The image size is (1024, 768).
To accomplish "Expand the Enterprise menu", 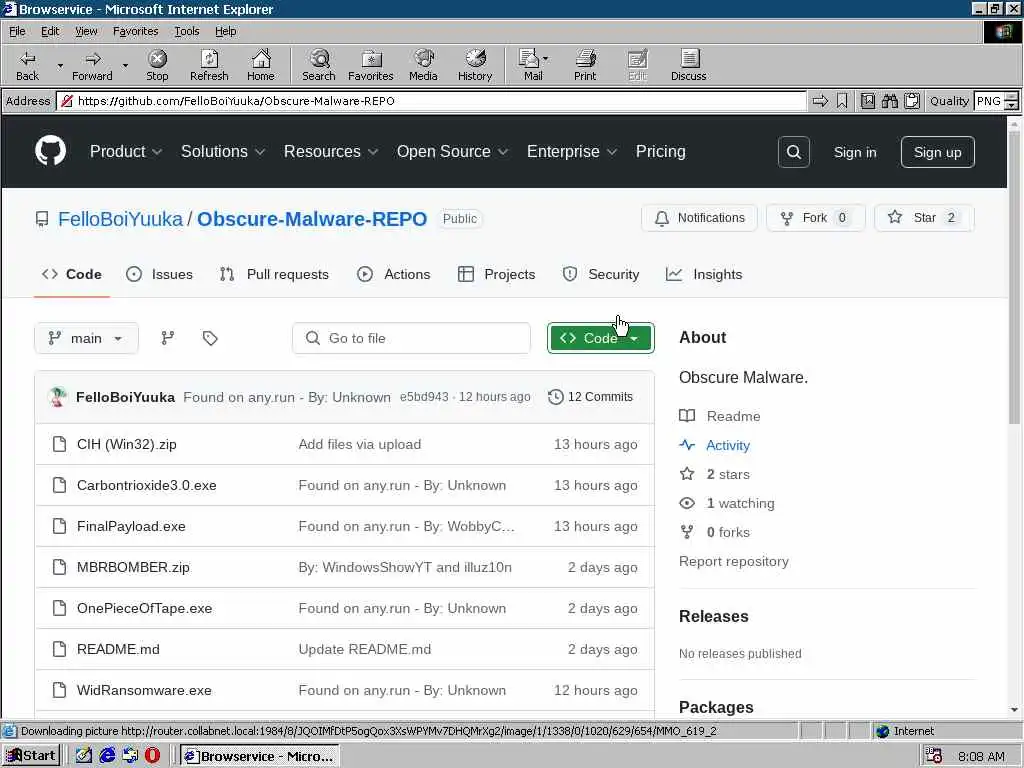I will (x=572, y=152).
